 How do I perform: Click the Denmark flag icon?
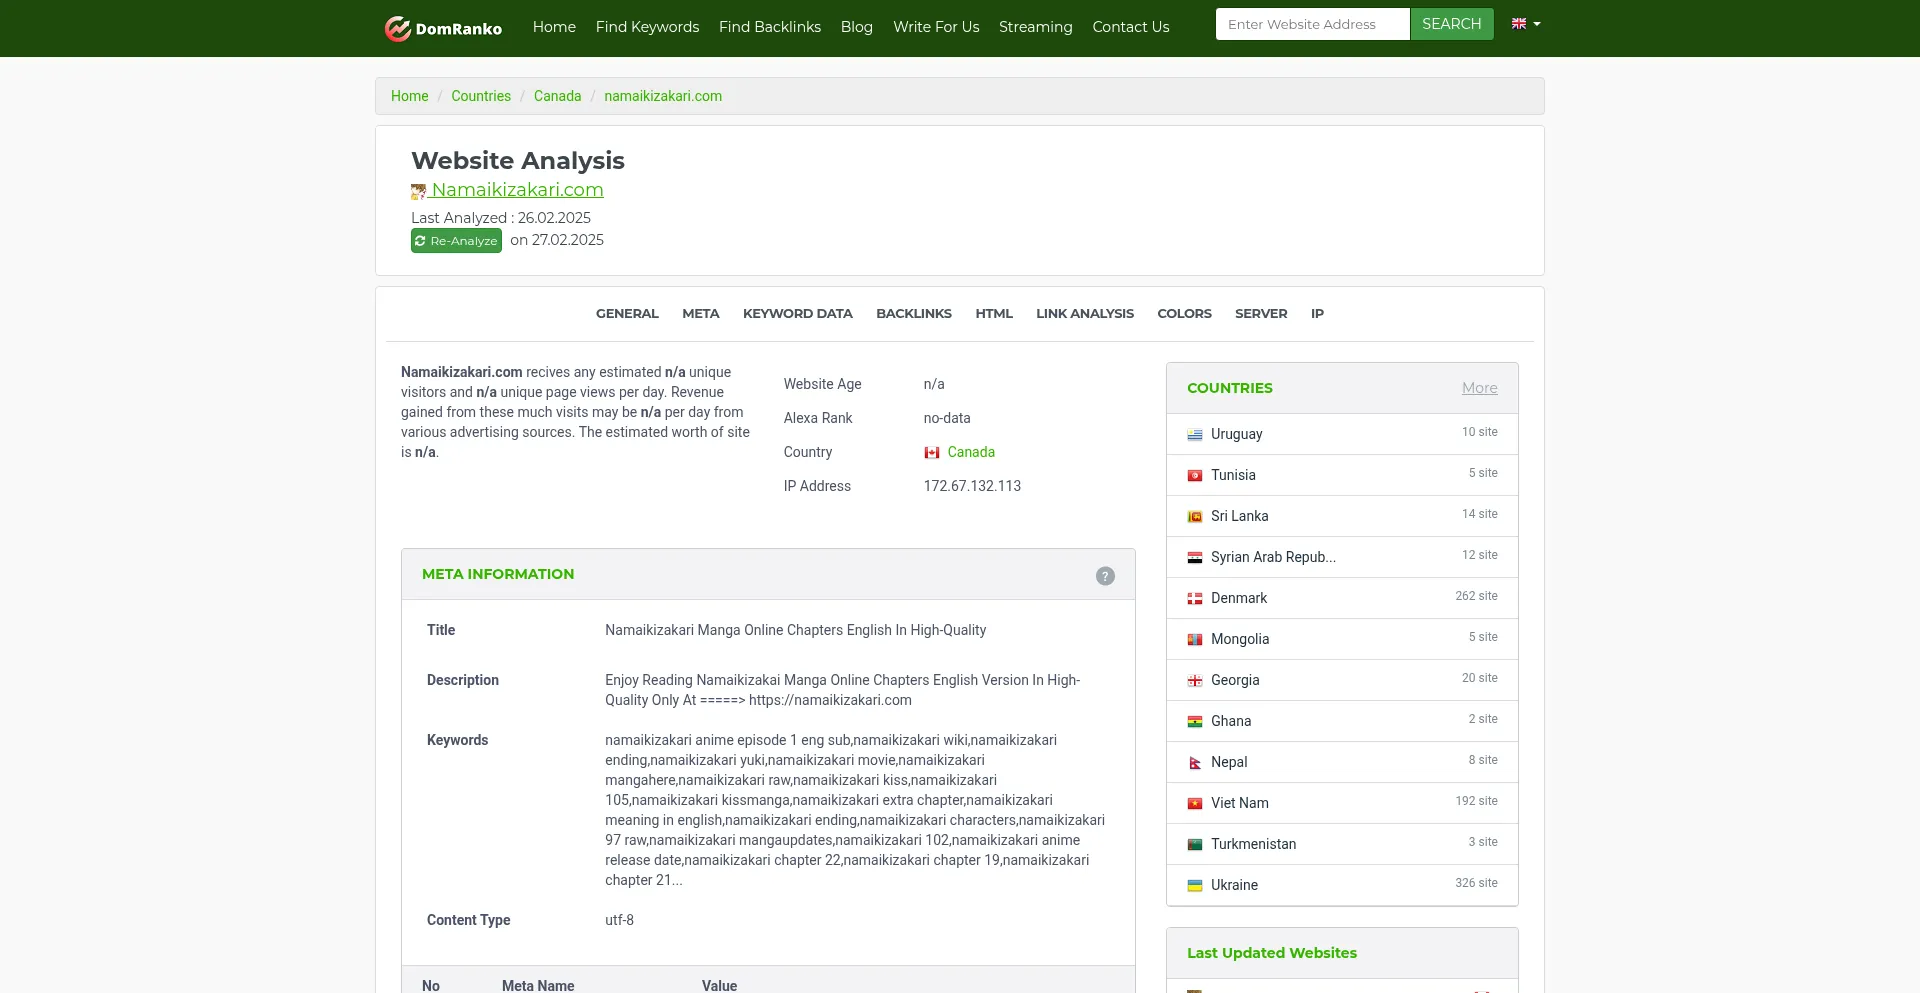[x=1195, y=599]
